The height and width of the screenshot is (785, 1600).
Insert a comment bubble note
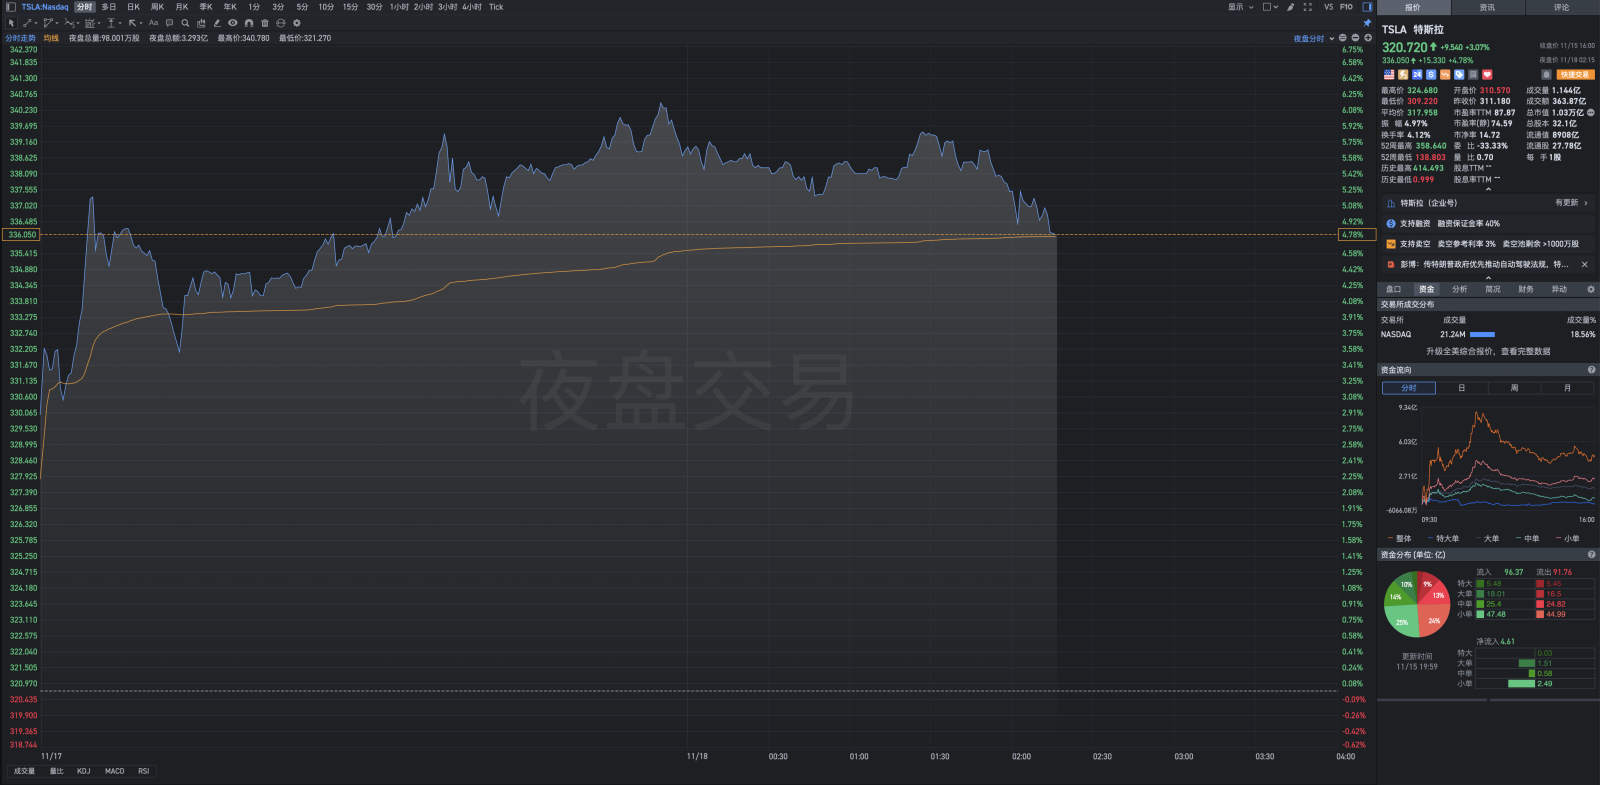(169, 23)
